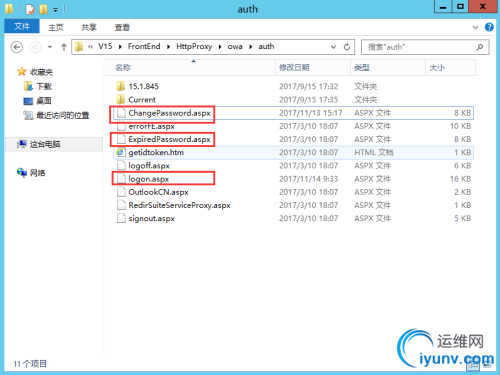Go forward with the forward arrow
This screenshot has width=500, height=375.
[x=35, y=47]
